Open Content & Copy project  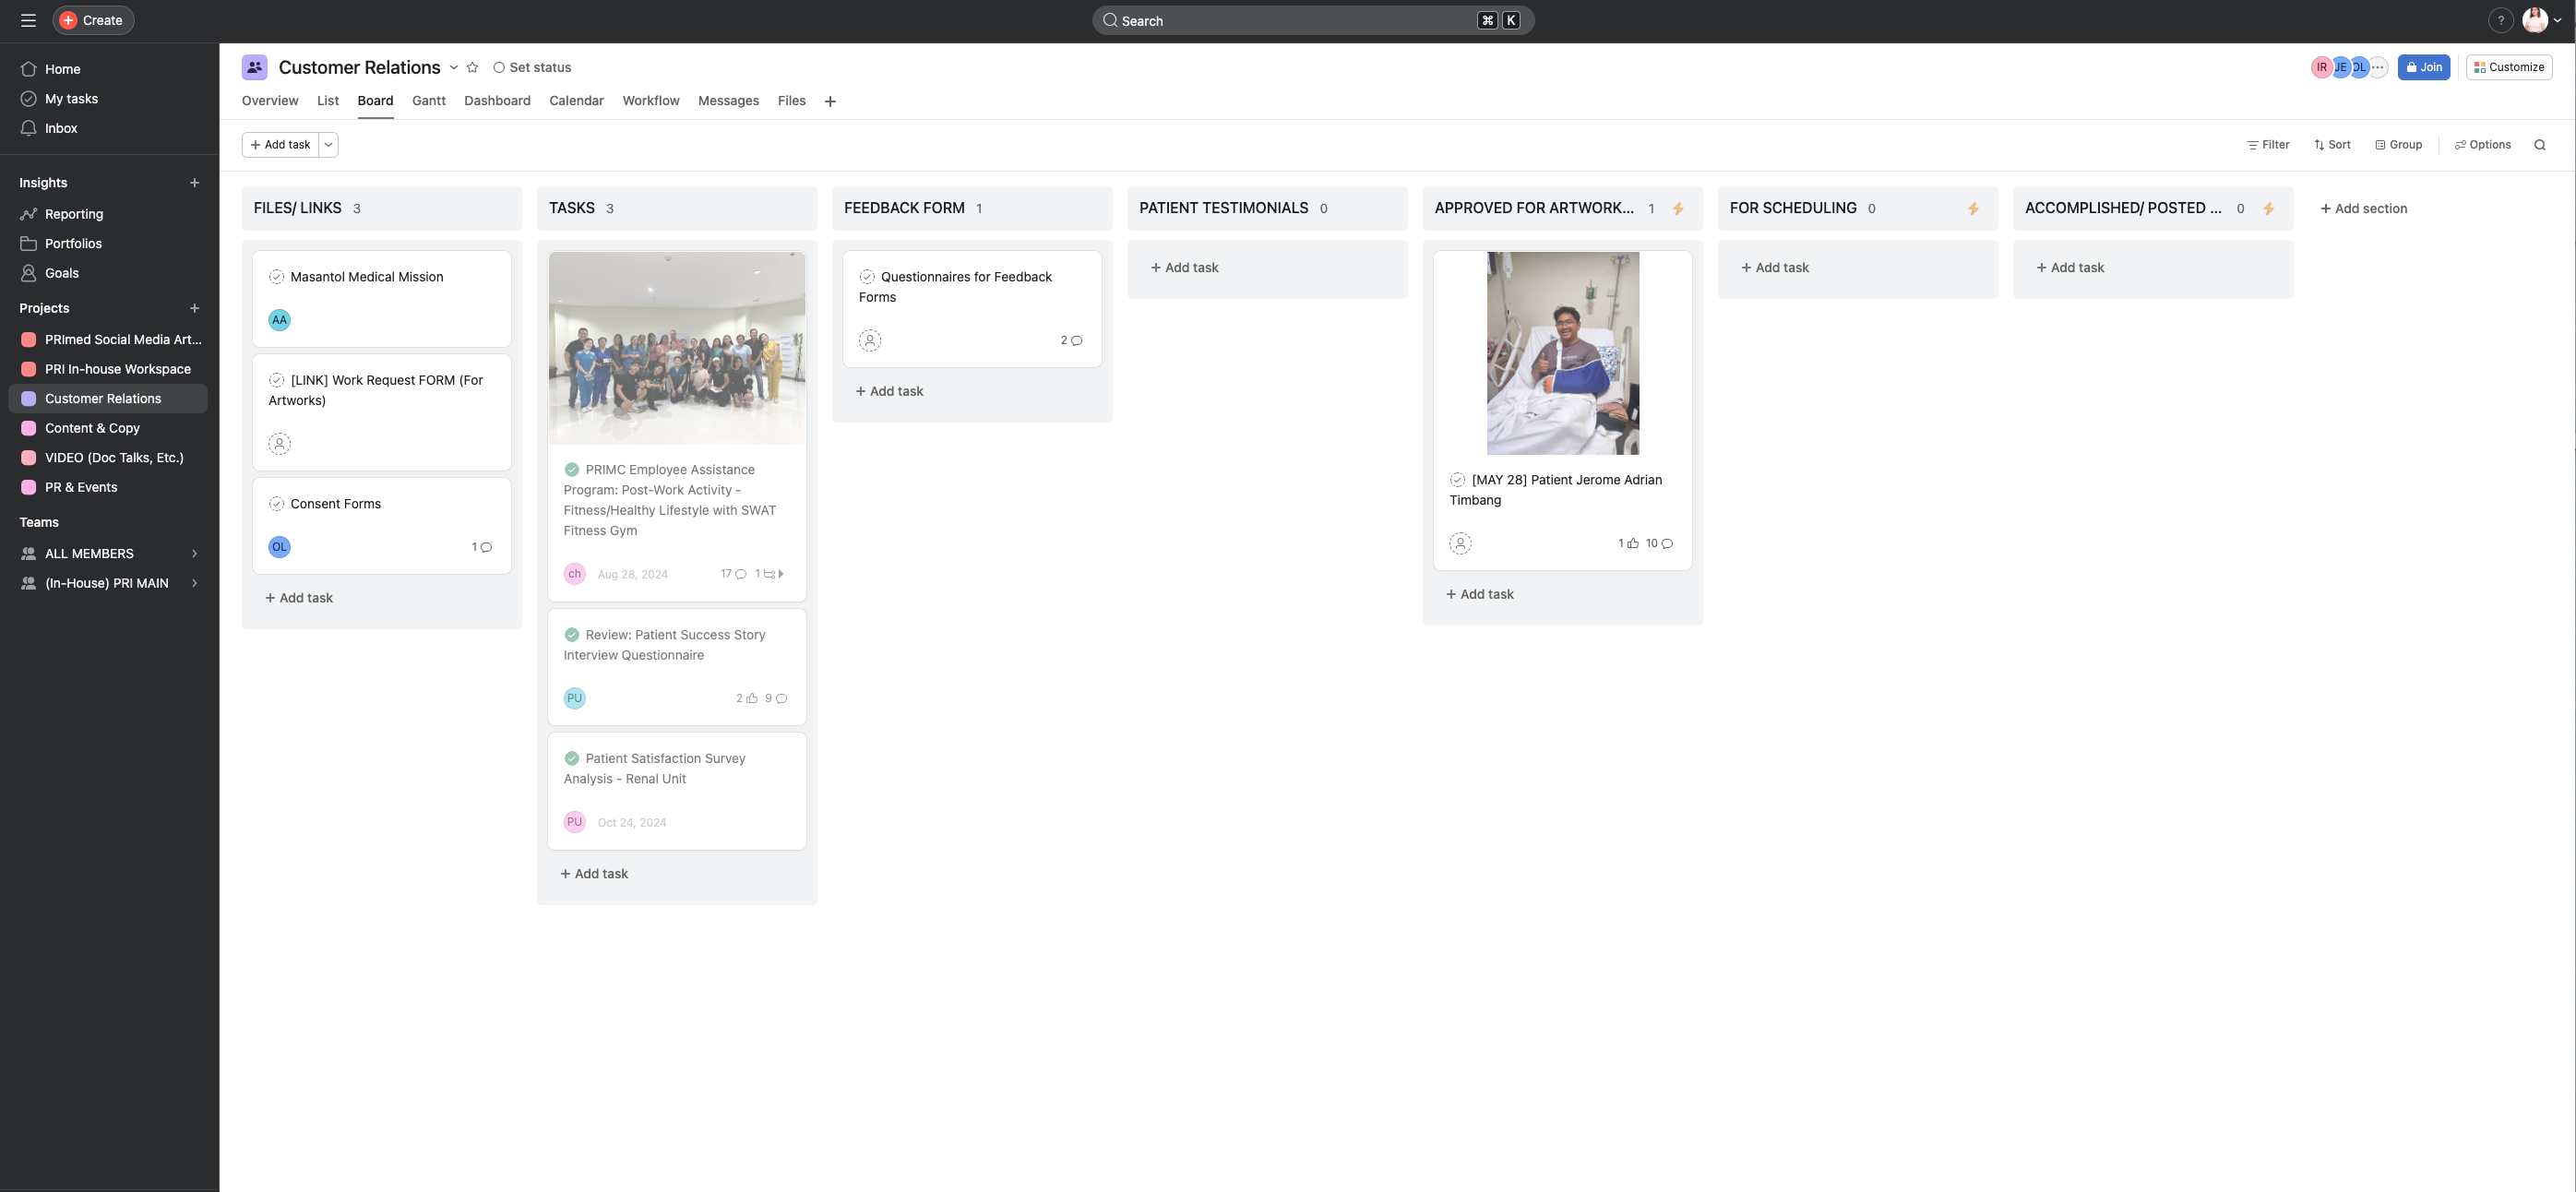tap(109, 428)
